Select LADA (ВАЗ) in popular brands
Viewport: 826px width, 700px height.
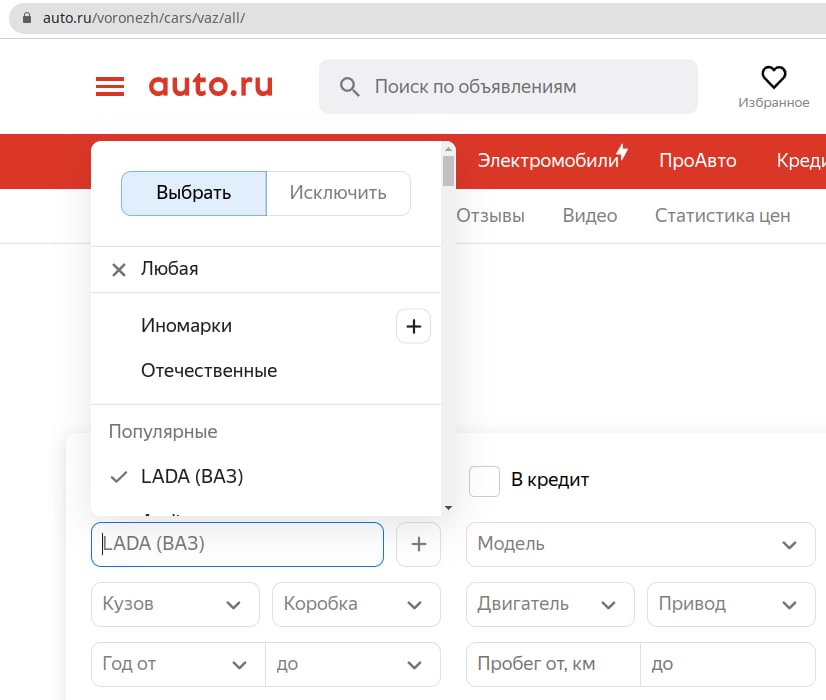266,477
